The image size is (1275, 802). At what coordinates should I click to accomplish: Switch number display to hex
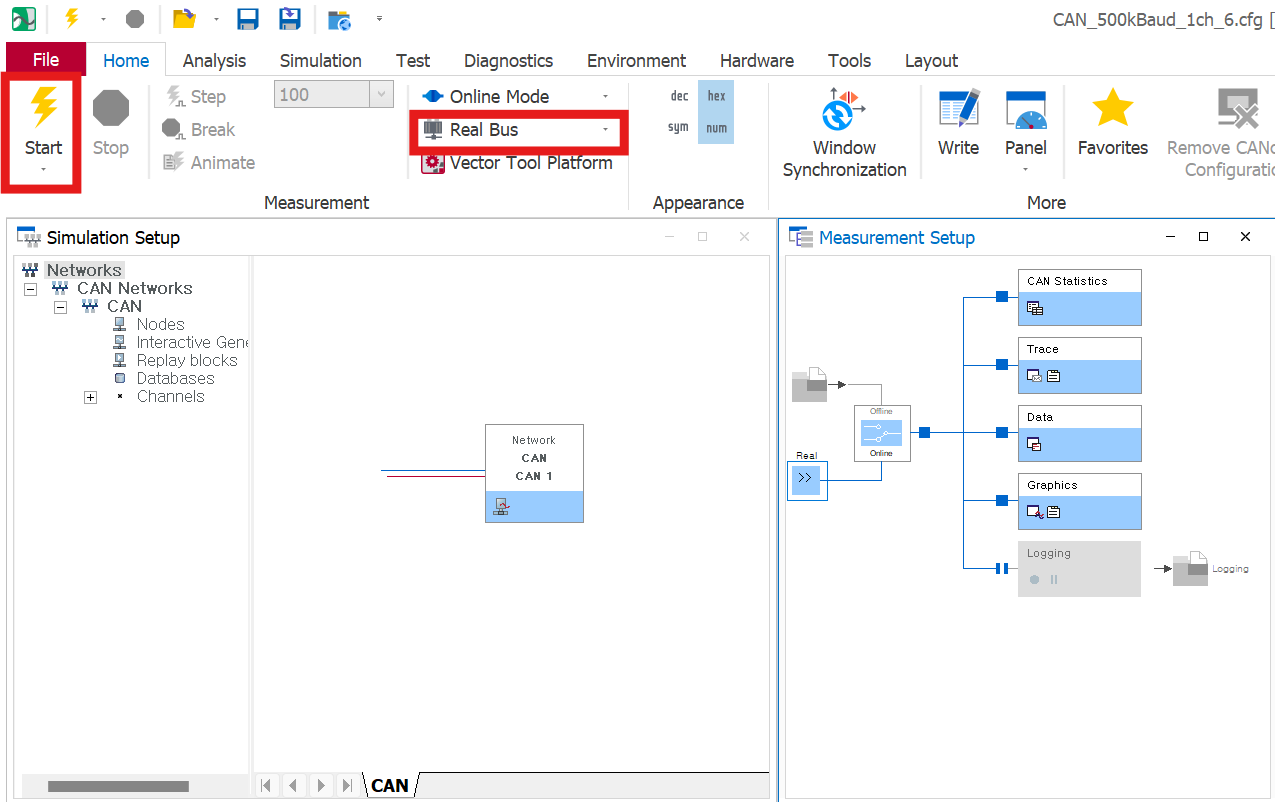tap(716, 96)
